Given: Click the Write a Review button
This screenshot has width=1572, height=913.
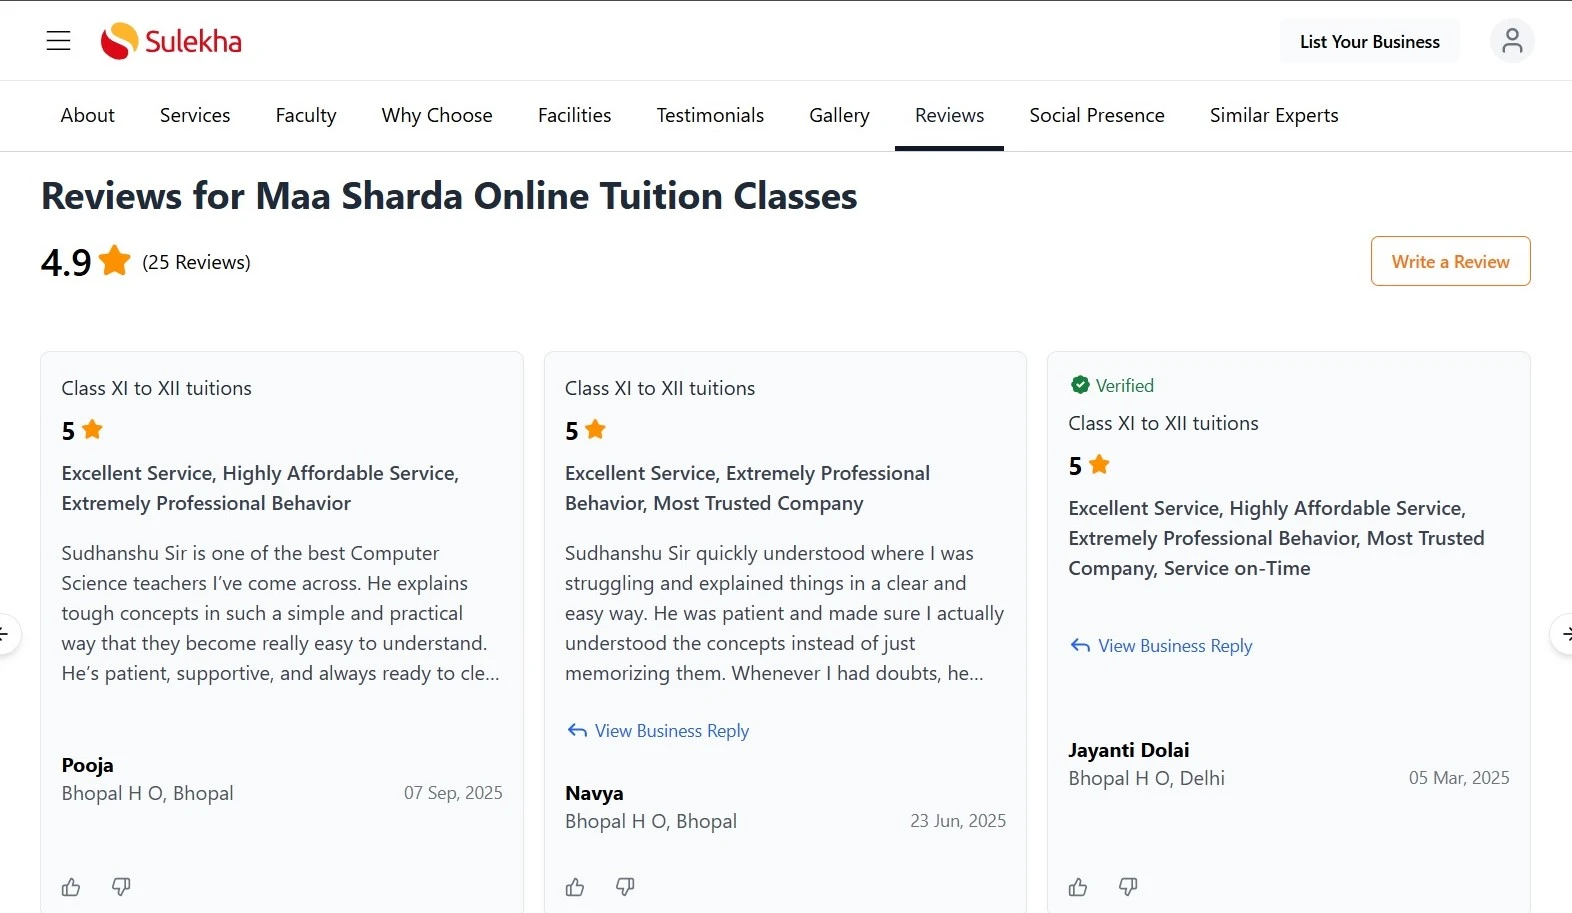Looking at the screenshot, I should (1450, 261).
